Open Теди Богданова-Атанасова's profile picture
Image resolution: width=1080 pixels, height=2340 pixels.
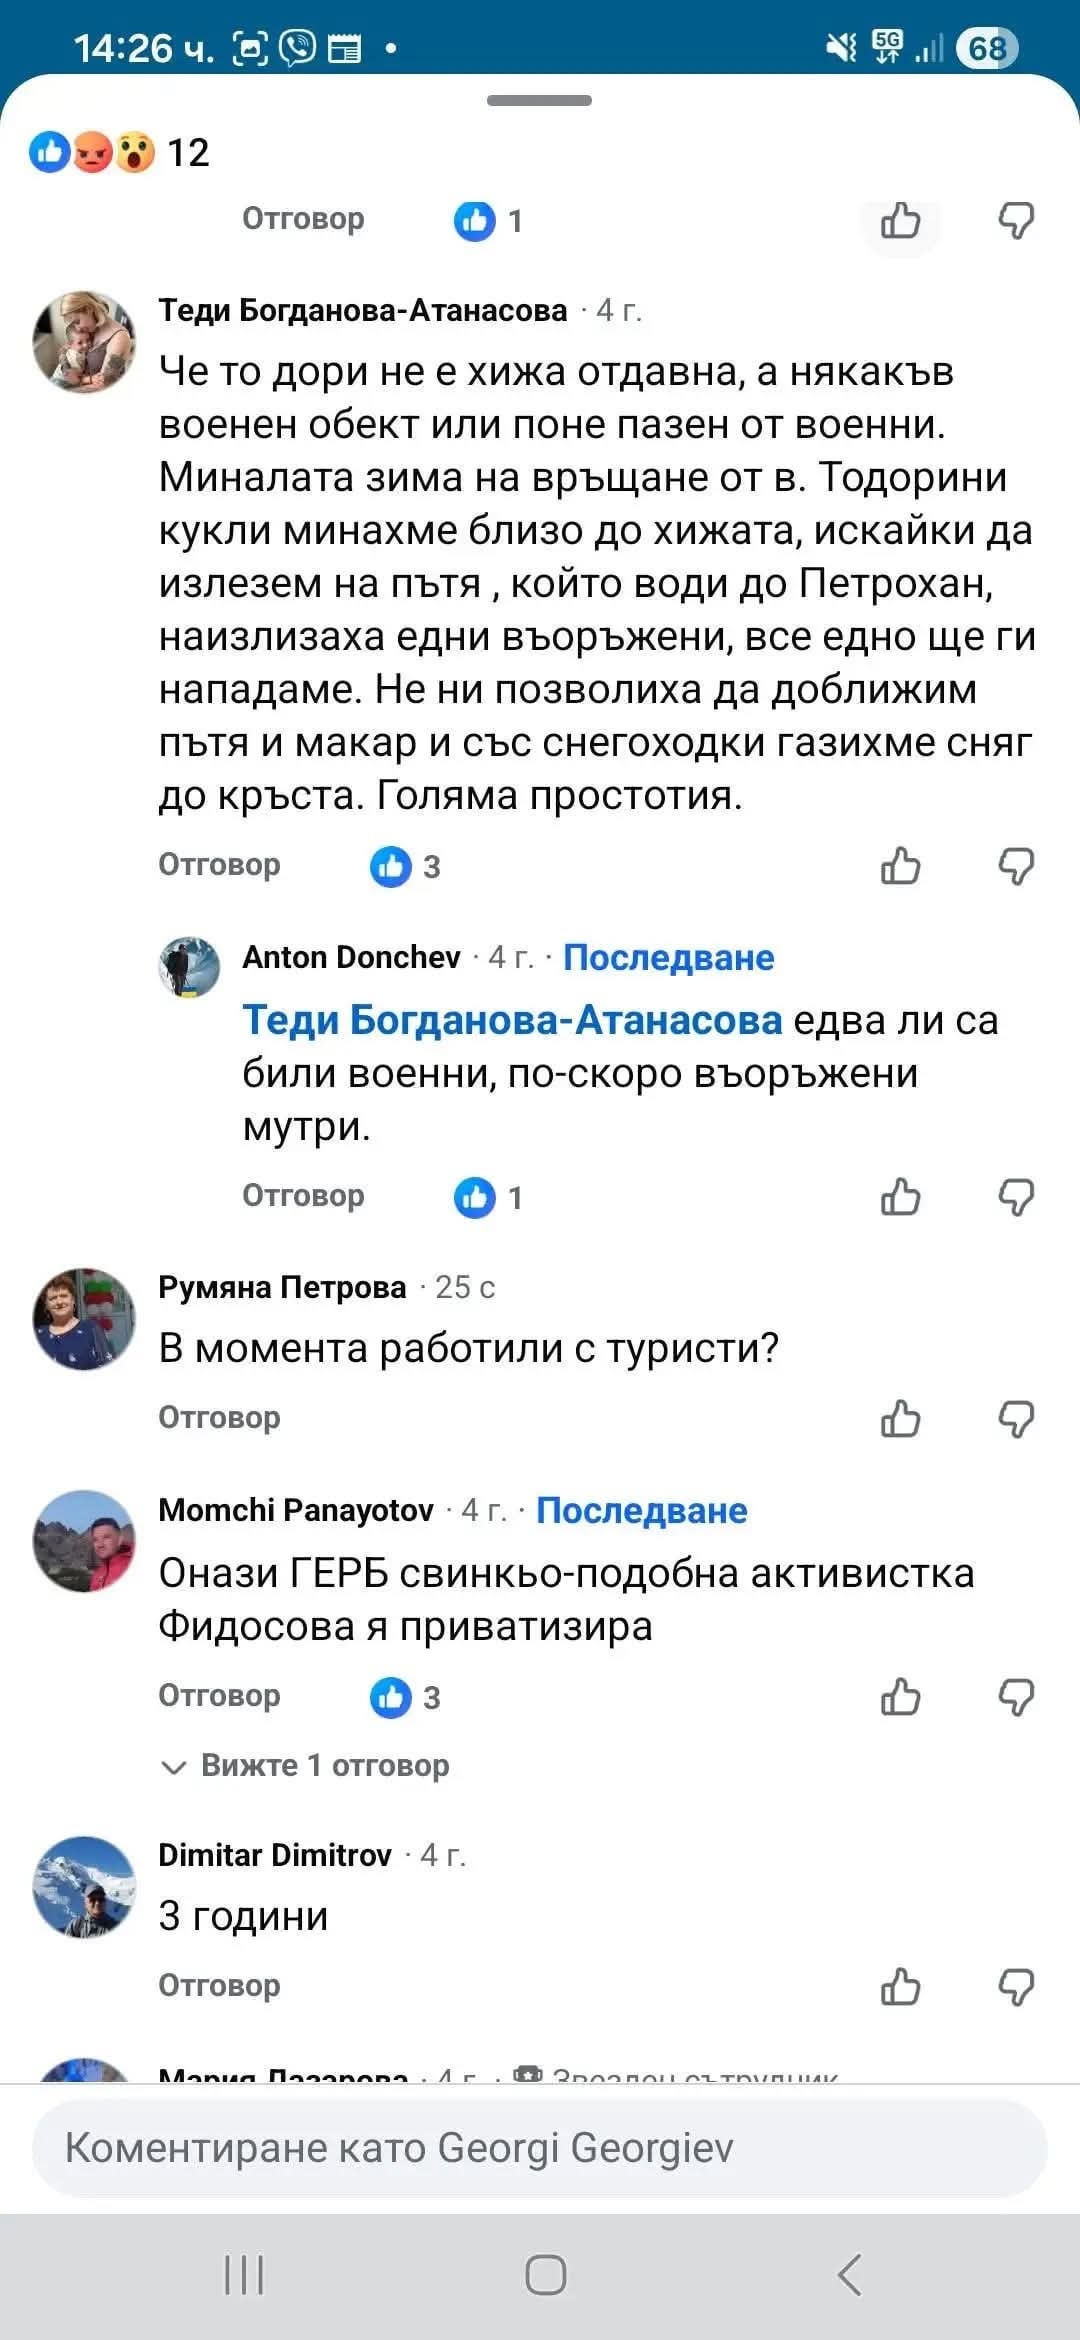coord(84,342)
